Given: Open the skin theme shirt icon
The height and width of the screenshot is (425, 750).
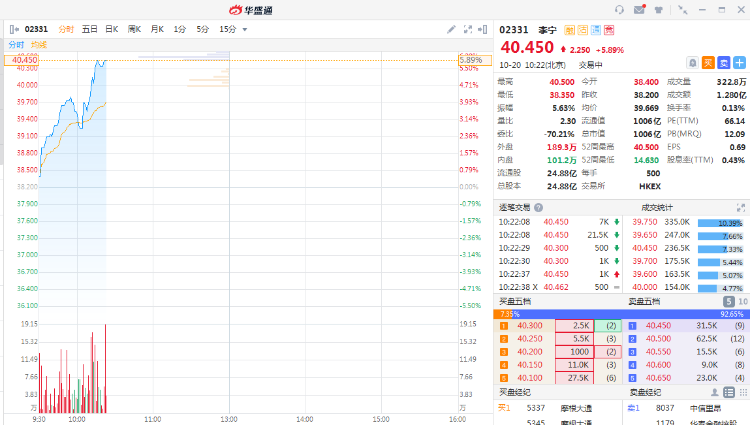Looking at the screenshot, I should point(659,10).
